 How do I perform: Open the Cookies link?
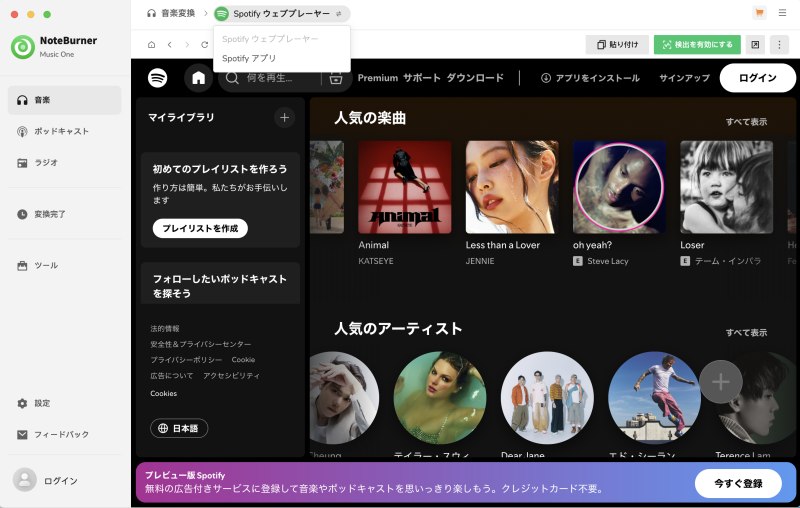coord(163,393)
